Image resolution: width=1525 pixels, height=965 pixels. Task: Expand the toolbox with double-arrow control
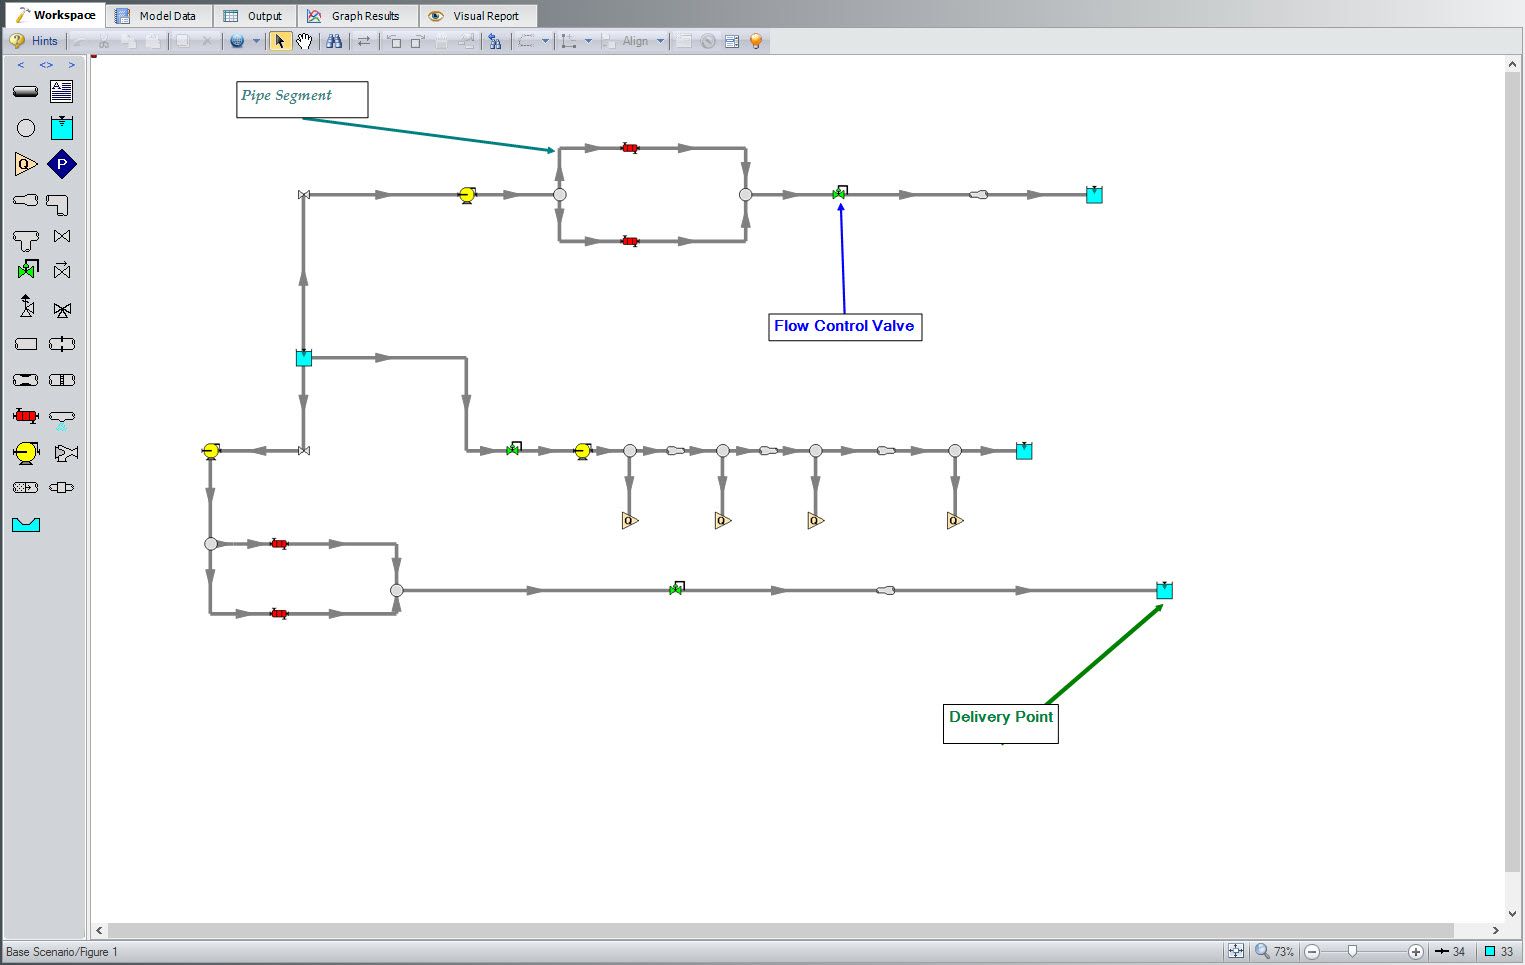[46, 65]
